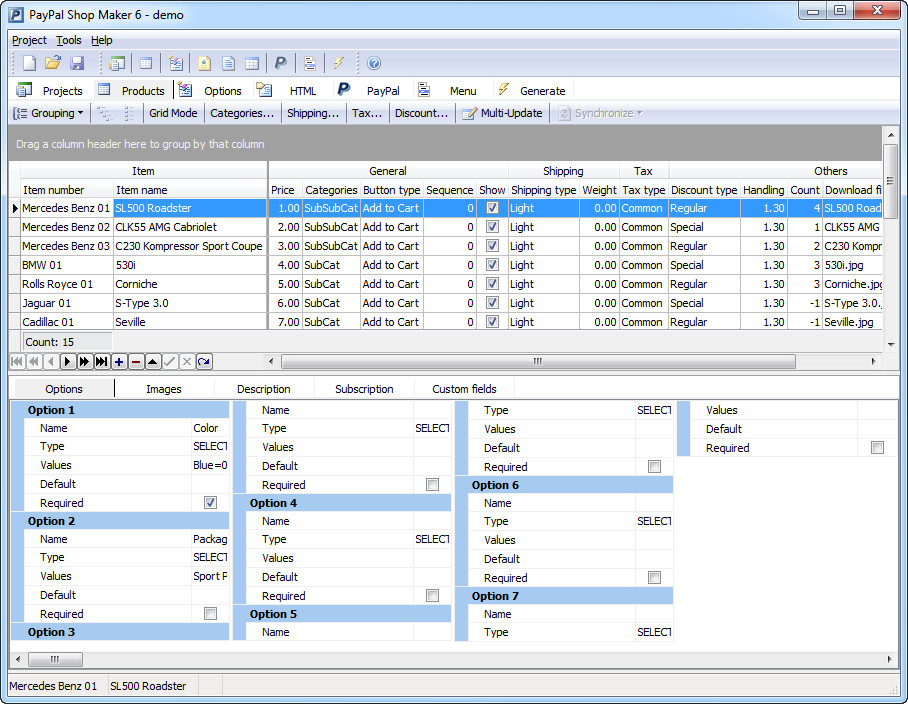Toggle Show checkbox for the Seville row
Image resolution: width=908 pixels, height=704 pixels.
[492, 322]
